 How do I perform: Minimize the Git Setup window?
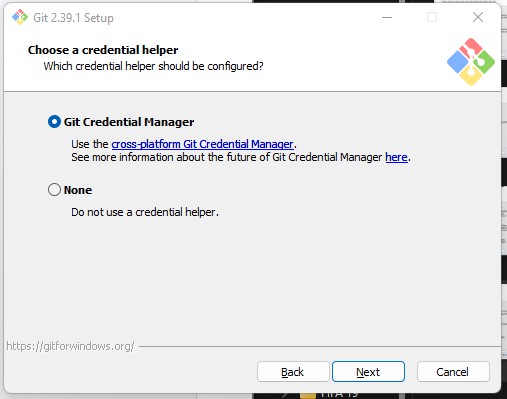click(387, 17)
